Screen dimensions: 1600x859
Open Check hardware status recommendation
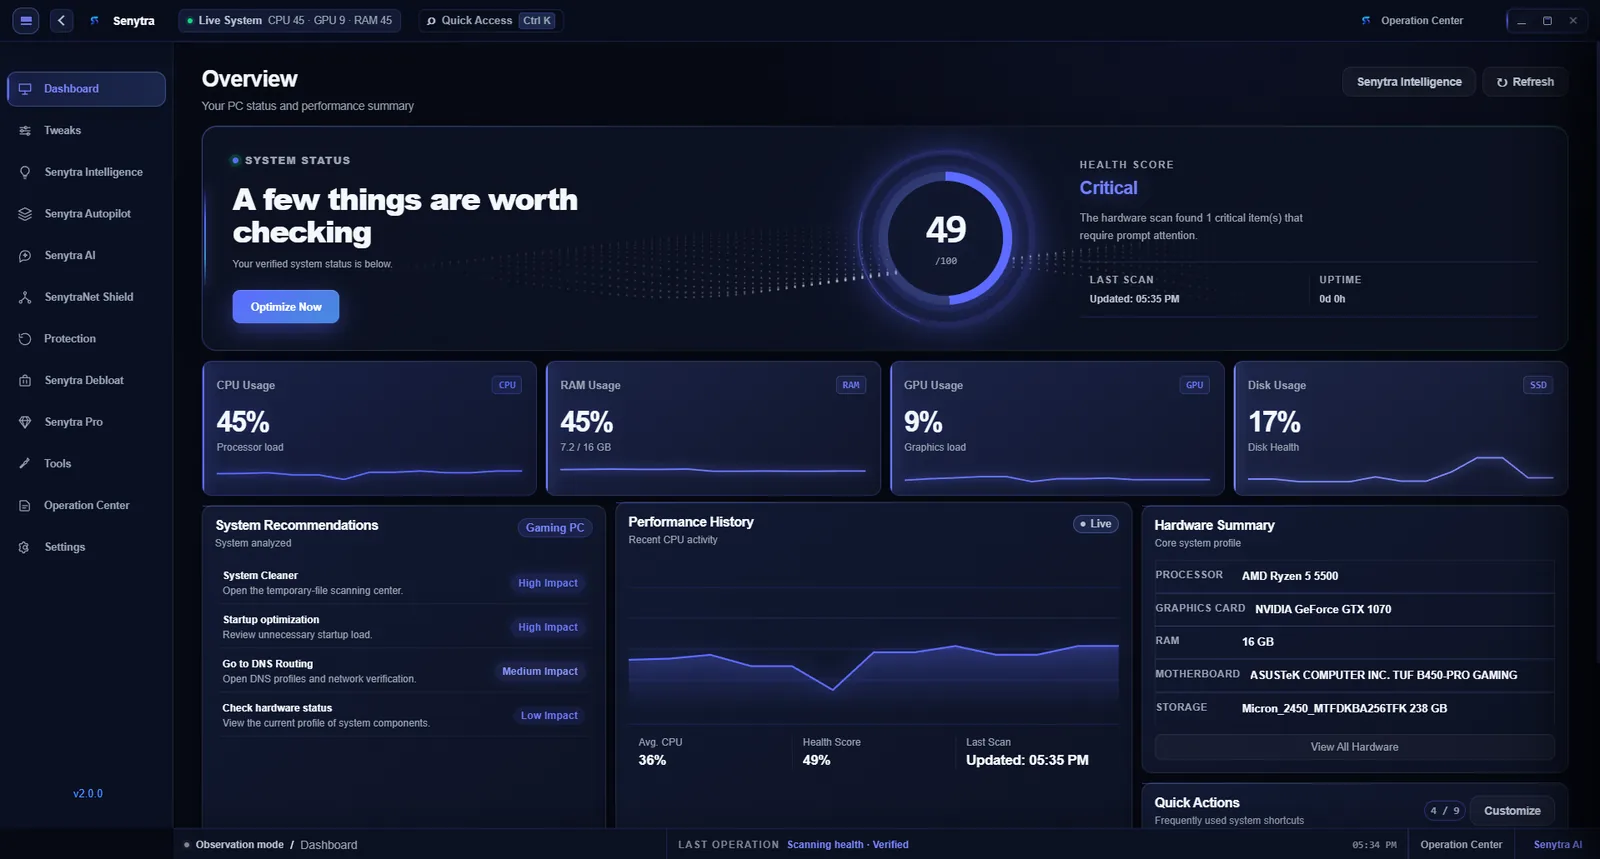pos(403,715)
